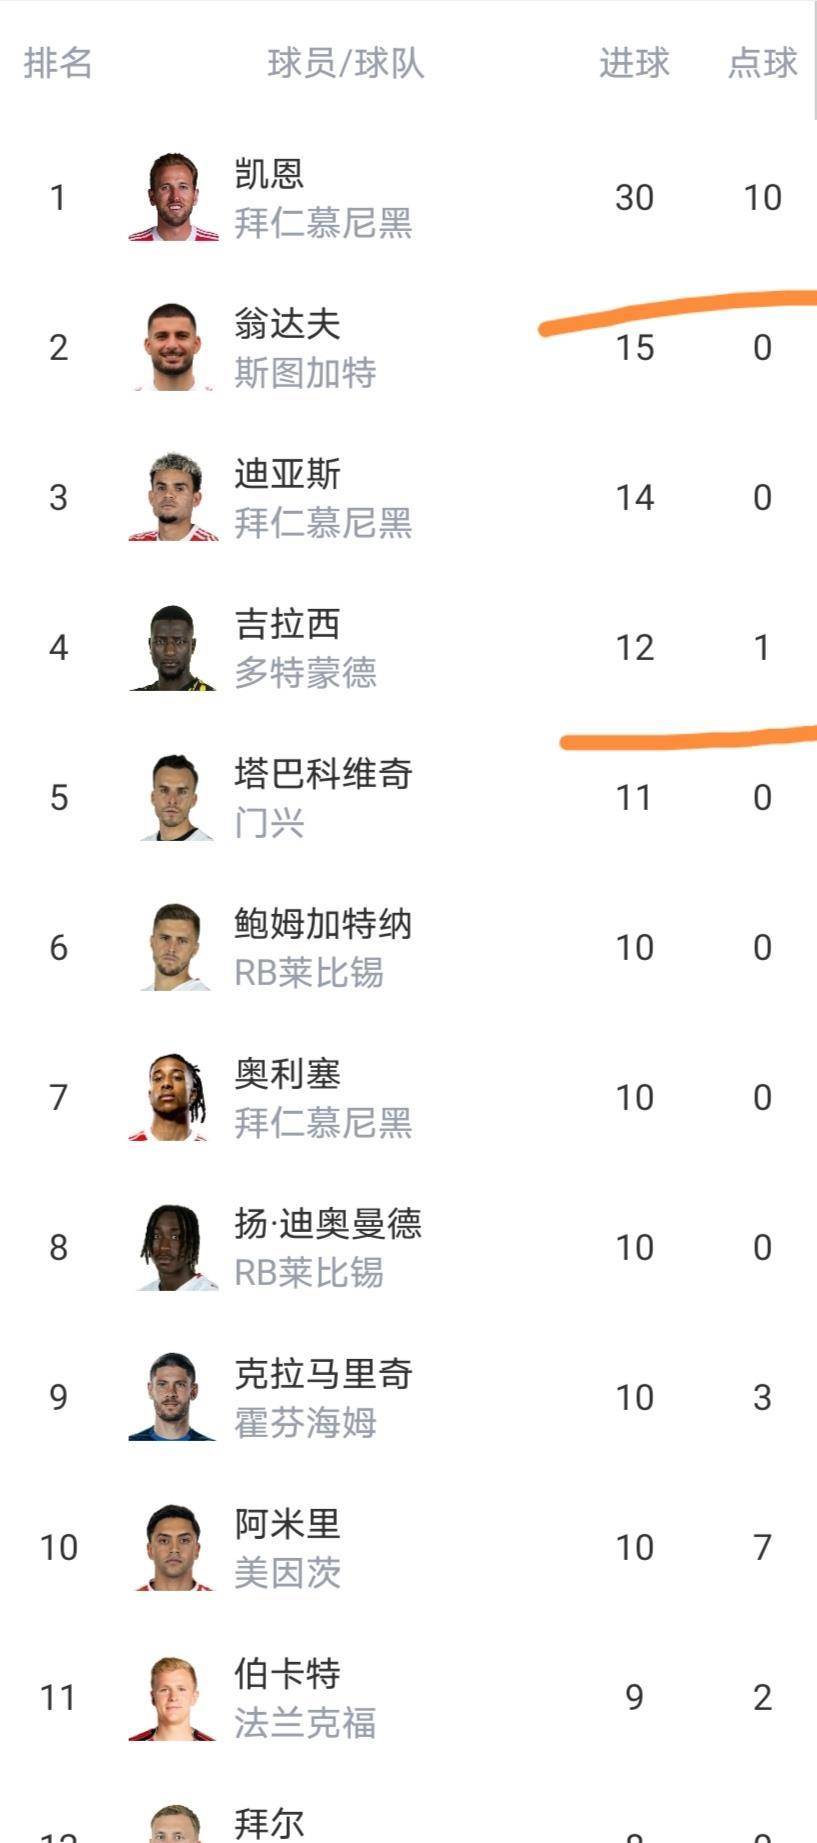817x1843 pixels.
Task: Open 凯恩 player name link
Action: pyautogui.click(x=269, y=174)
